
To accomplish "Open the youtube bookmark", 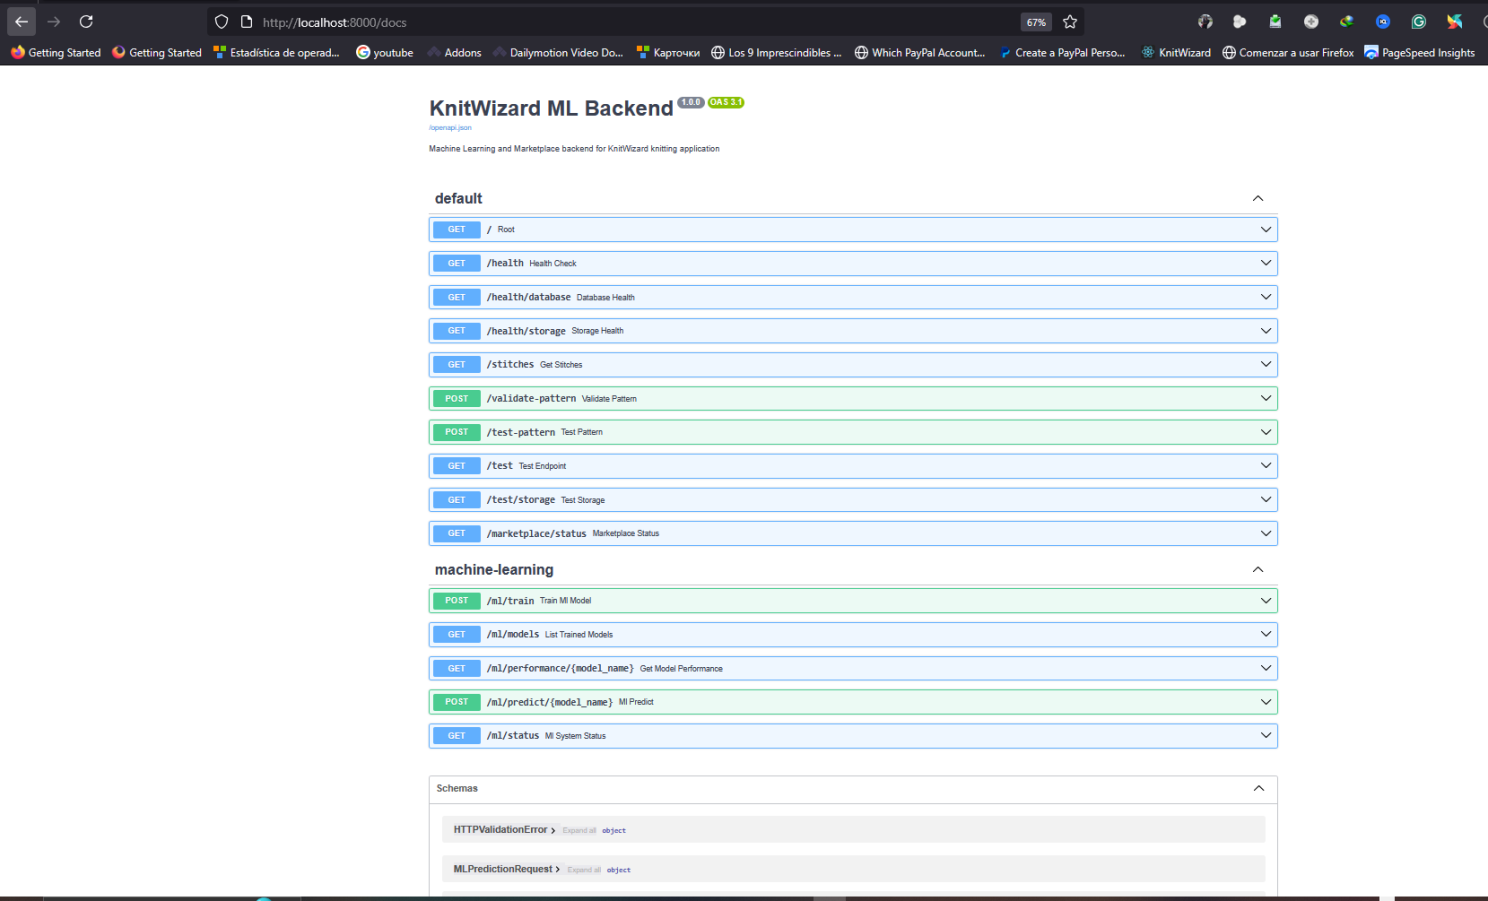I will 384,52.
